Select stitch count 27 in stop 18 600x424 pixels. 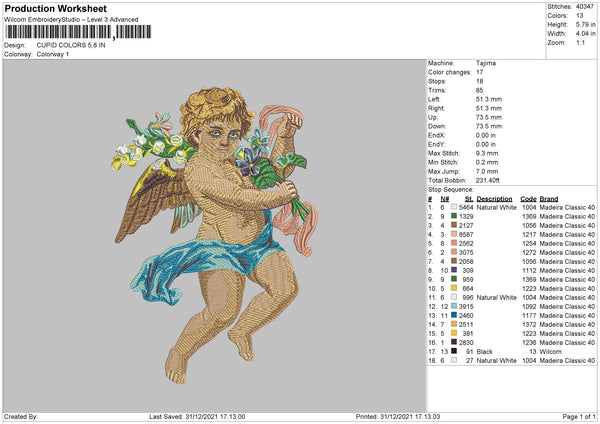[470, 360]
